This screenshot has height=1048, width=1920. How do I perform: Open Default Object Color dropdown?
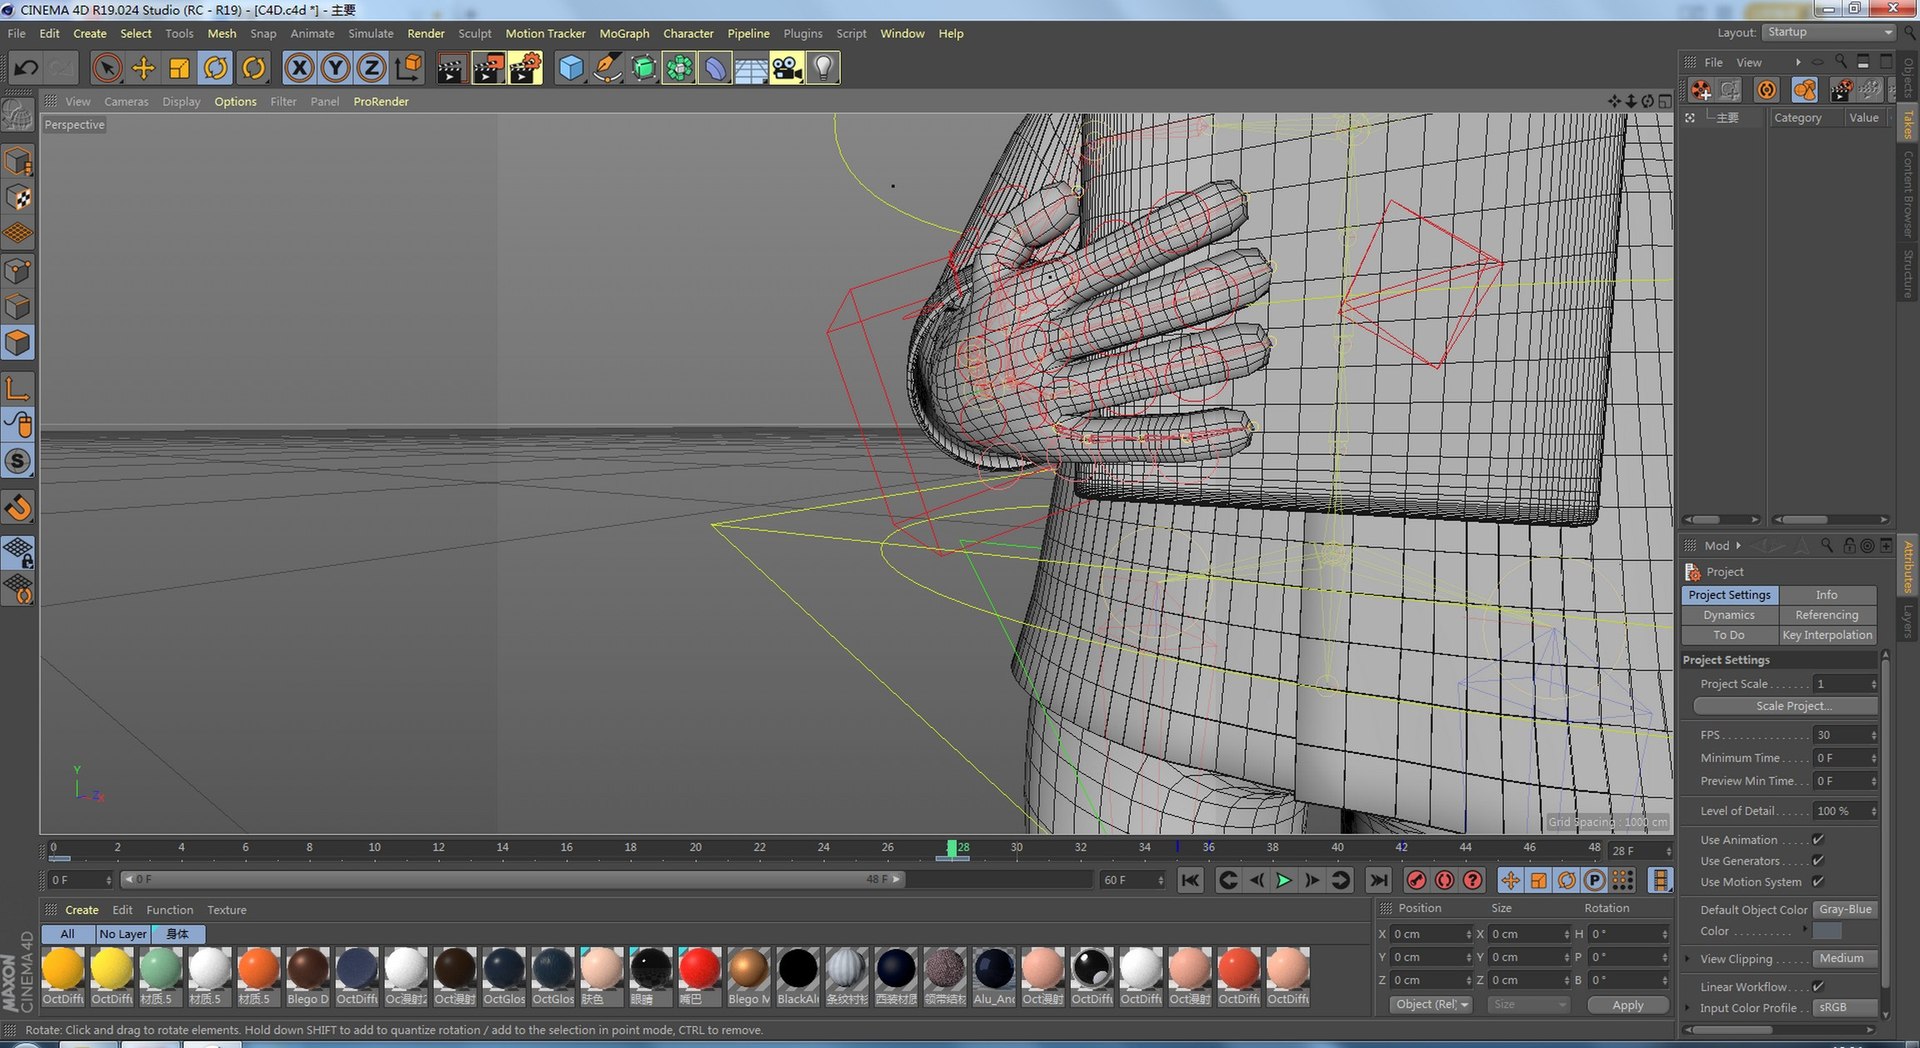[1846, 910]
